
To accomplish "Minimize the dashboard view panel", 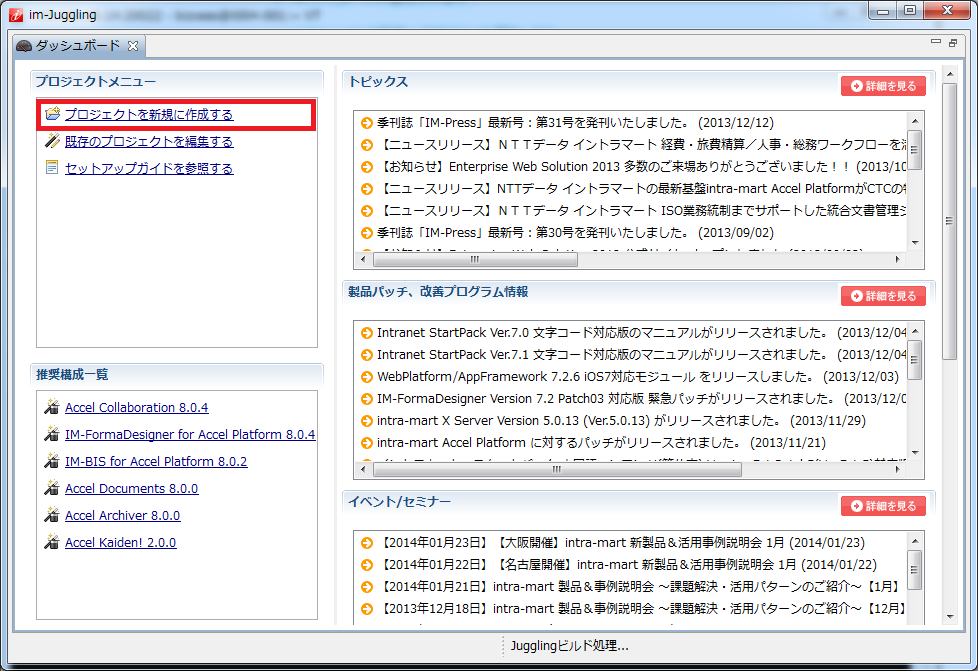I will tap(936, 41).
